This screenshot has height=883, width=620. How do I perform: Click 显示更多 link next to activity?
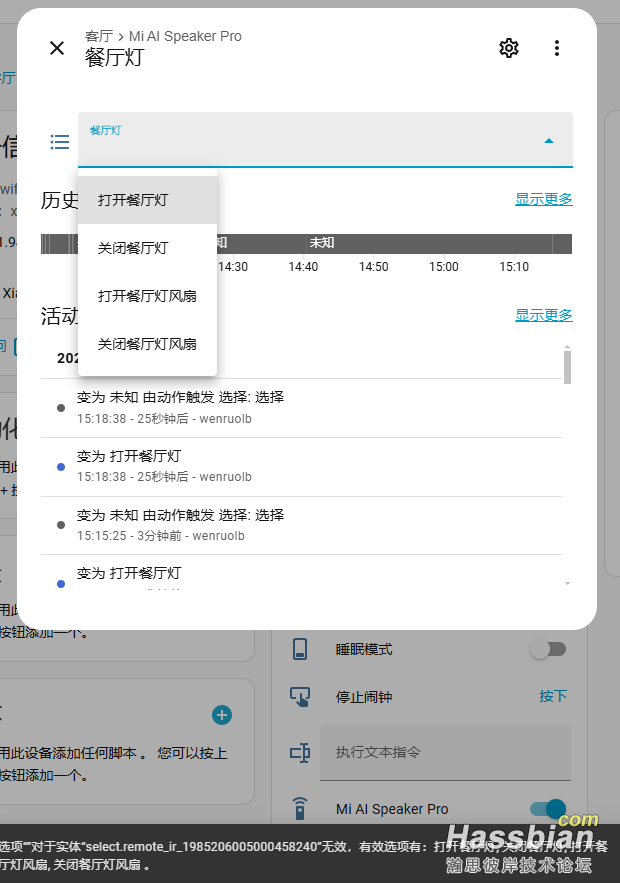tap(543, 315)
